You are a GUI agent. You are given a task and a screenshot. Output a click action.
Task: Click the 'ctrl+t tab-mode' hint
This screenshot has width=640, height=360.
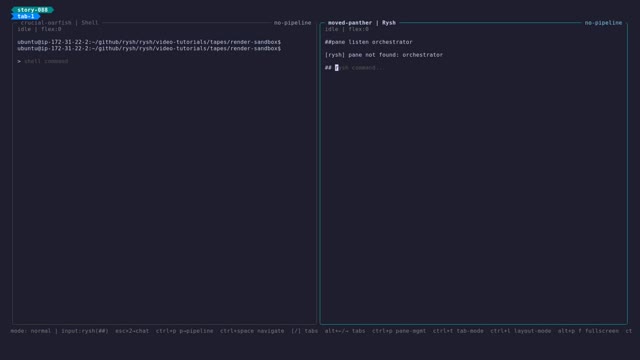pos(458,331)
